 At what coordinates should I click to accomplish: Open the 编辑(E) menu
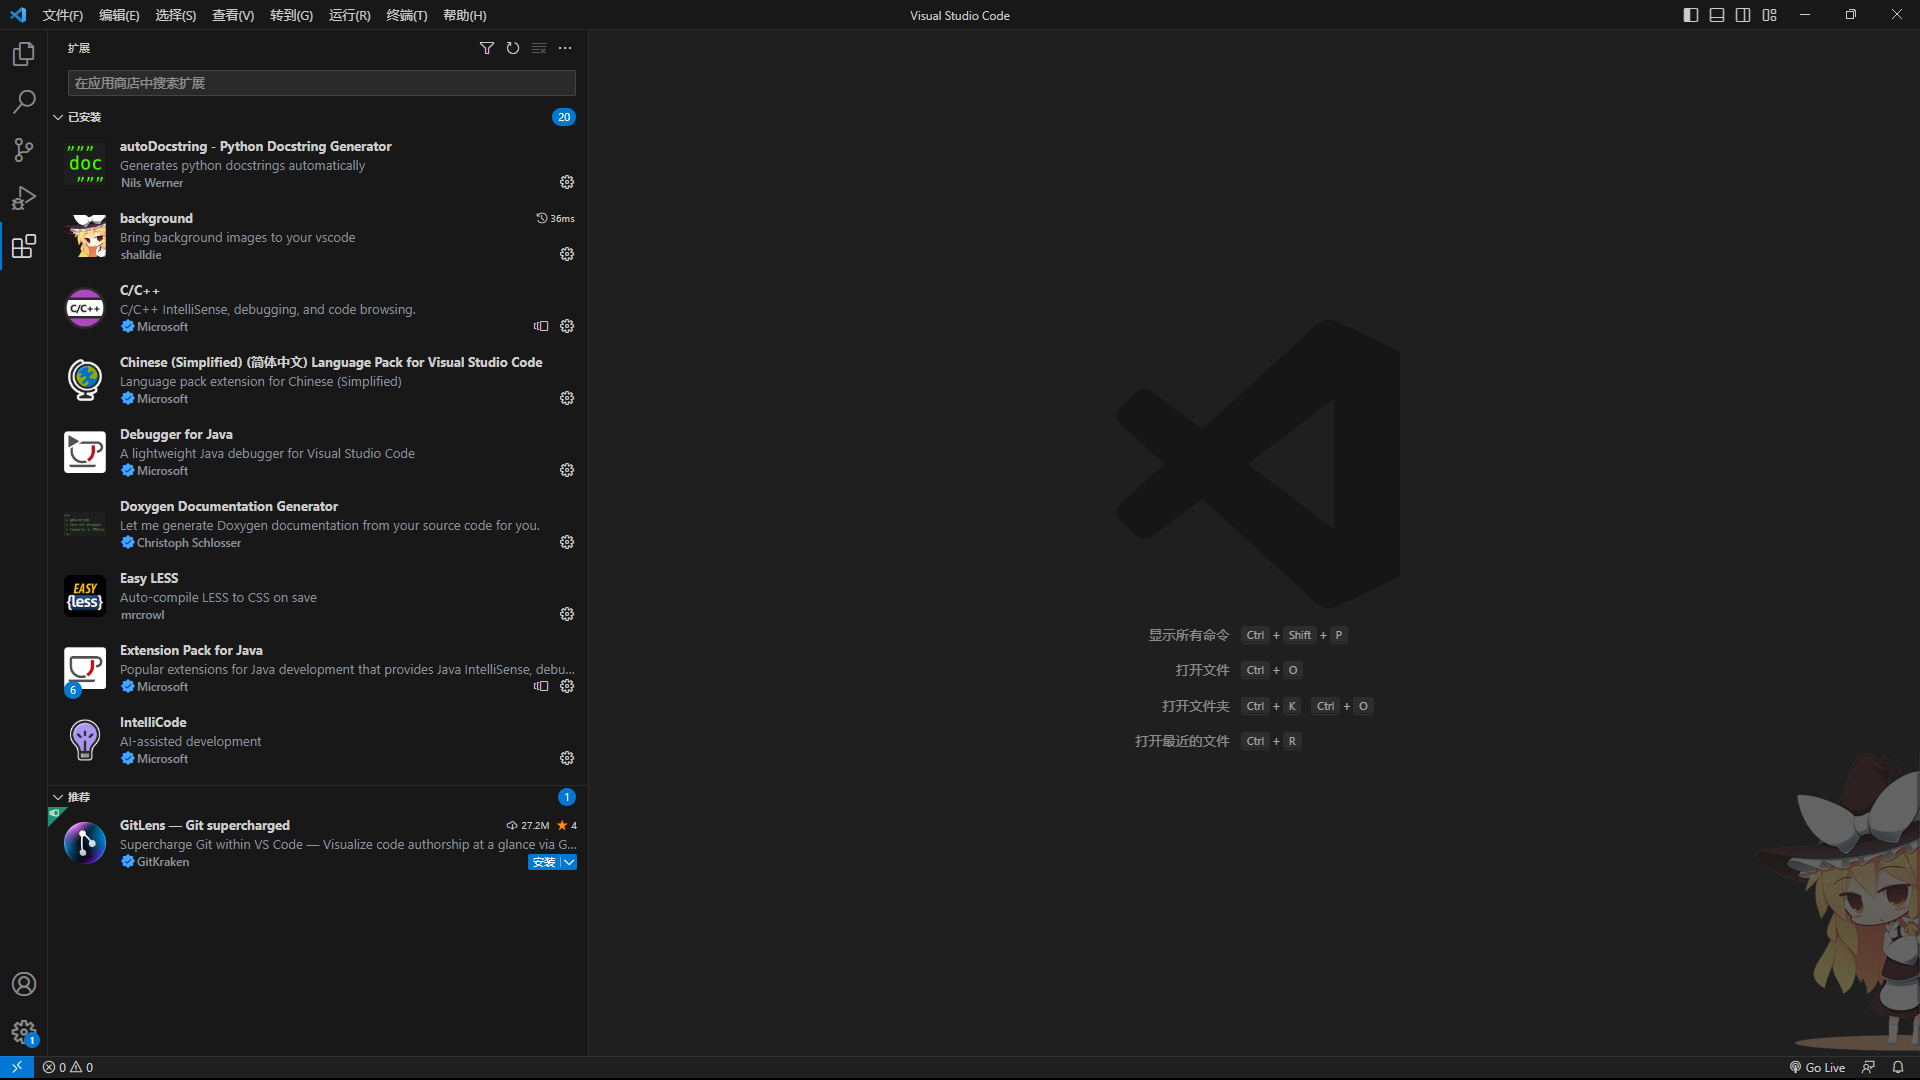click(x=119, y=15)
